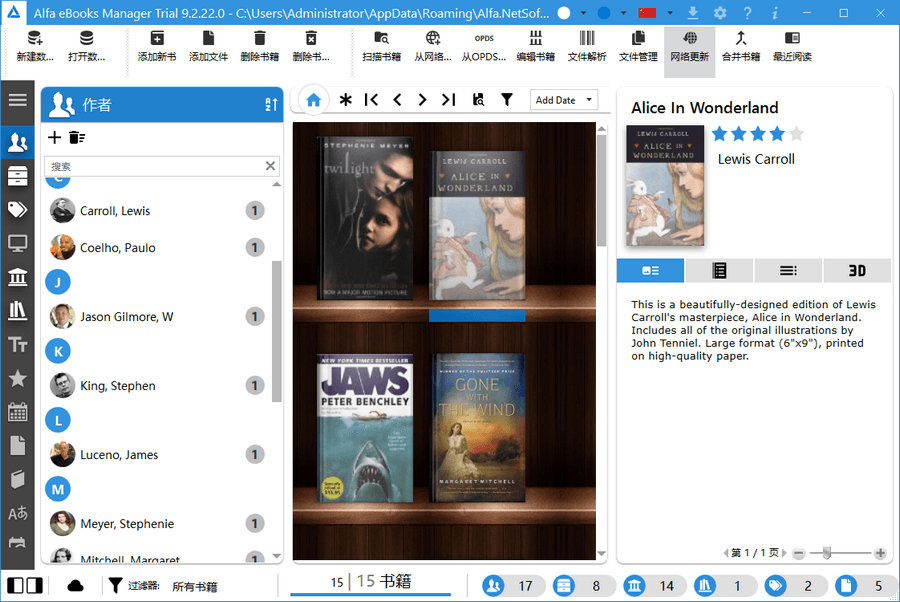Image resolution: width=900 pixels, height=602 pixels.
Task: Click the Lewis Carroll author link
Action: (756, 157)
